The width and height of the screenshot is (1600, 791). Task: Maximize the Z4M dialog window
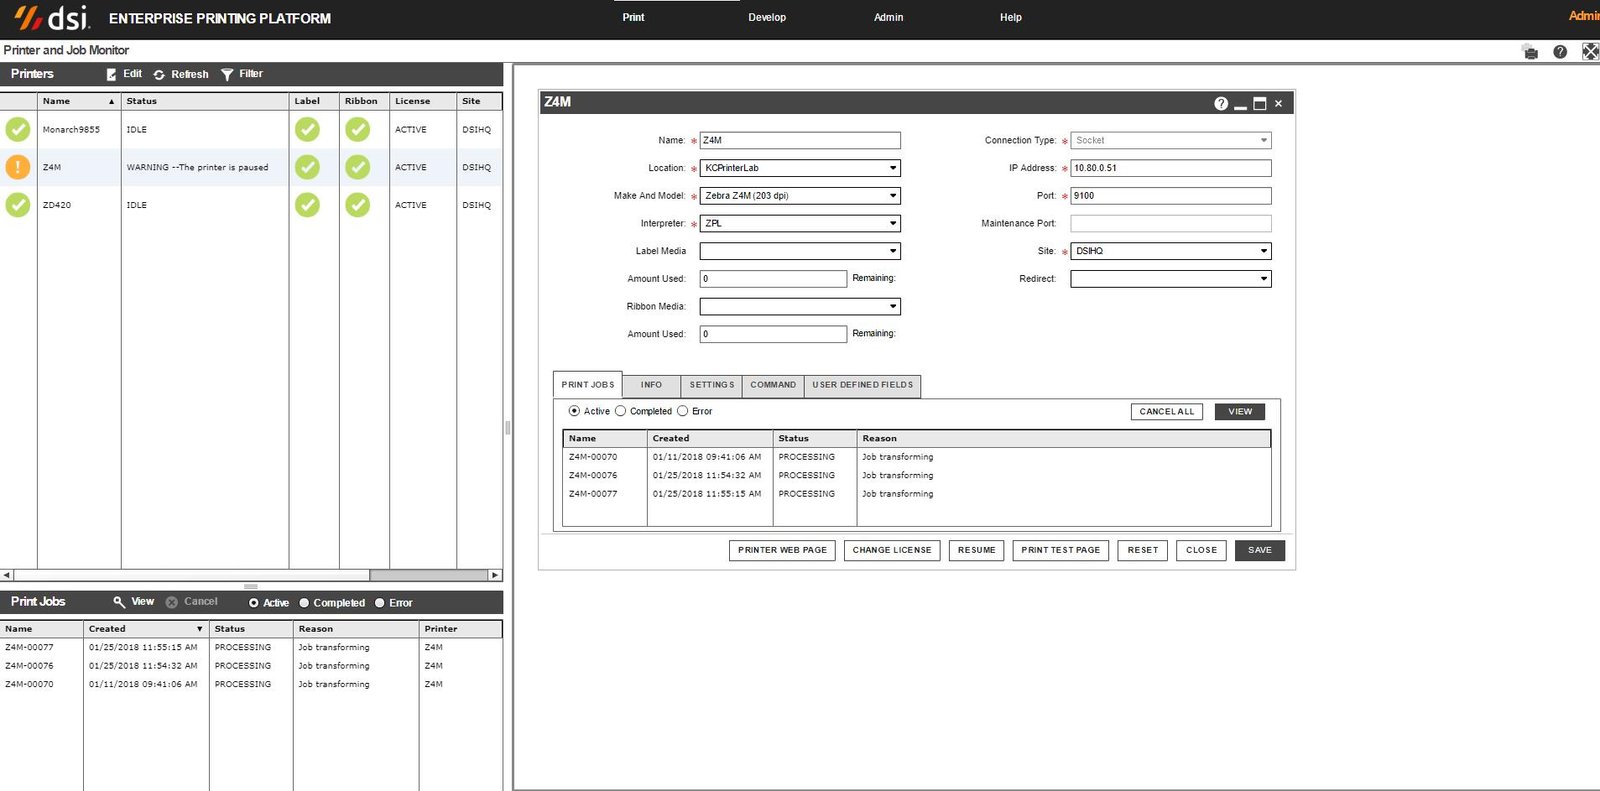click(1260, 103)
